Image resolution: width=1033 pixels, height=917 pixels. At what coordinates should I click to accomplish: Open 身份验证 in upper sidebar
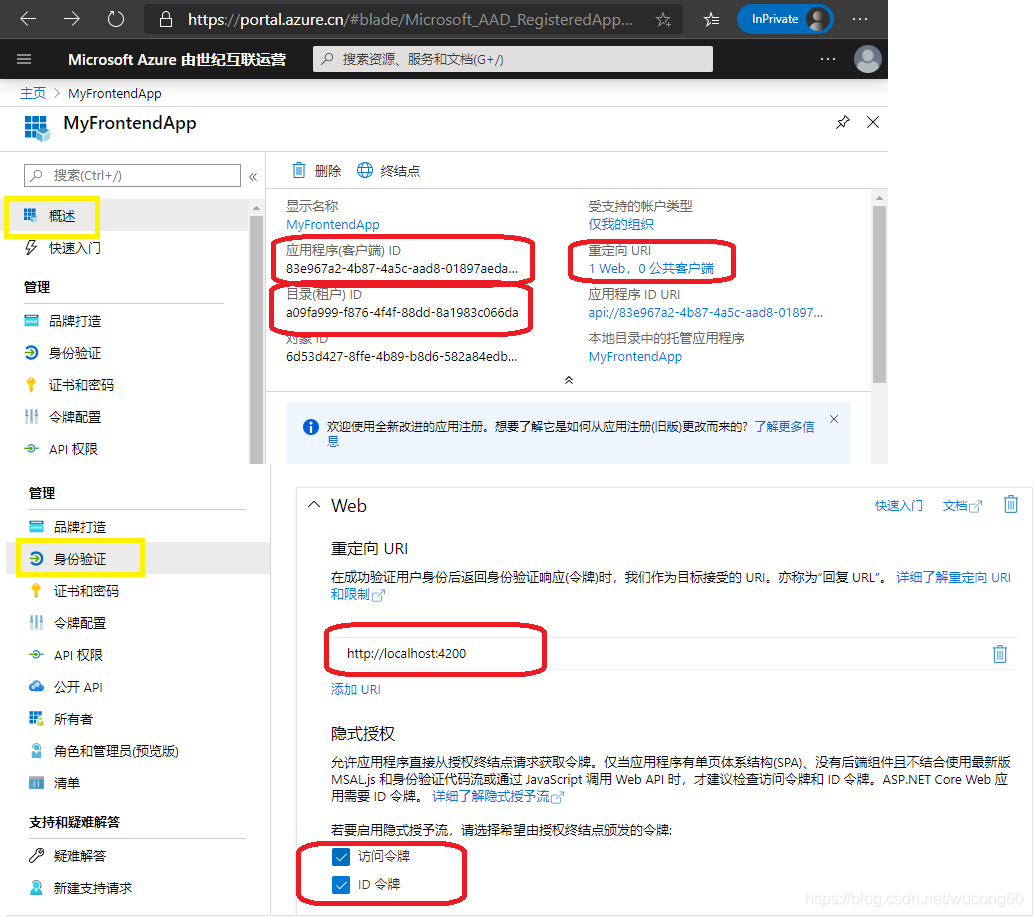63,353
